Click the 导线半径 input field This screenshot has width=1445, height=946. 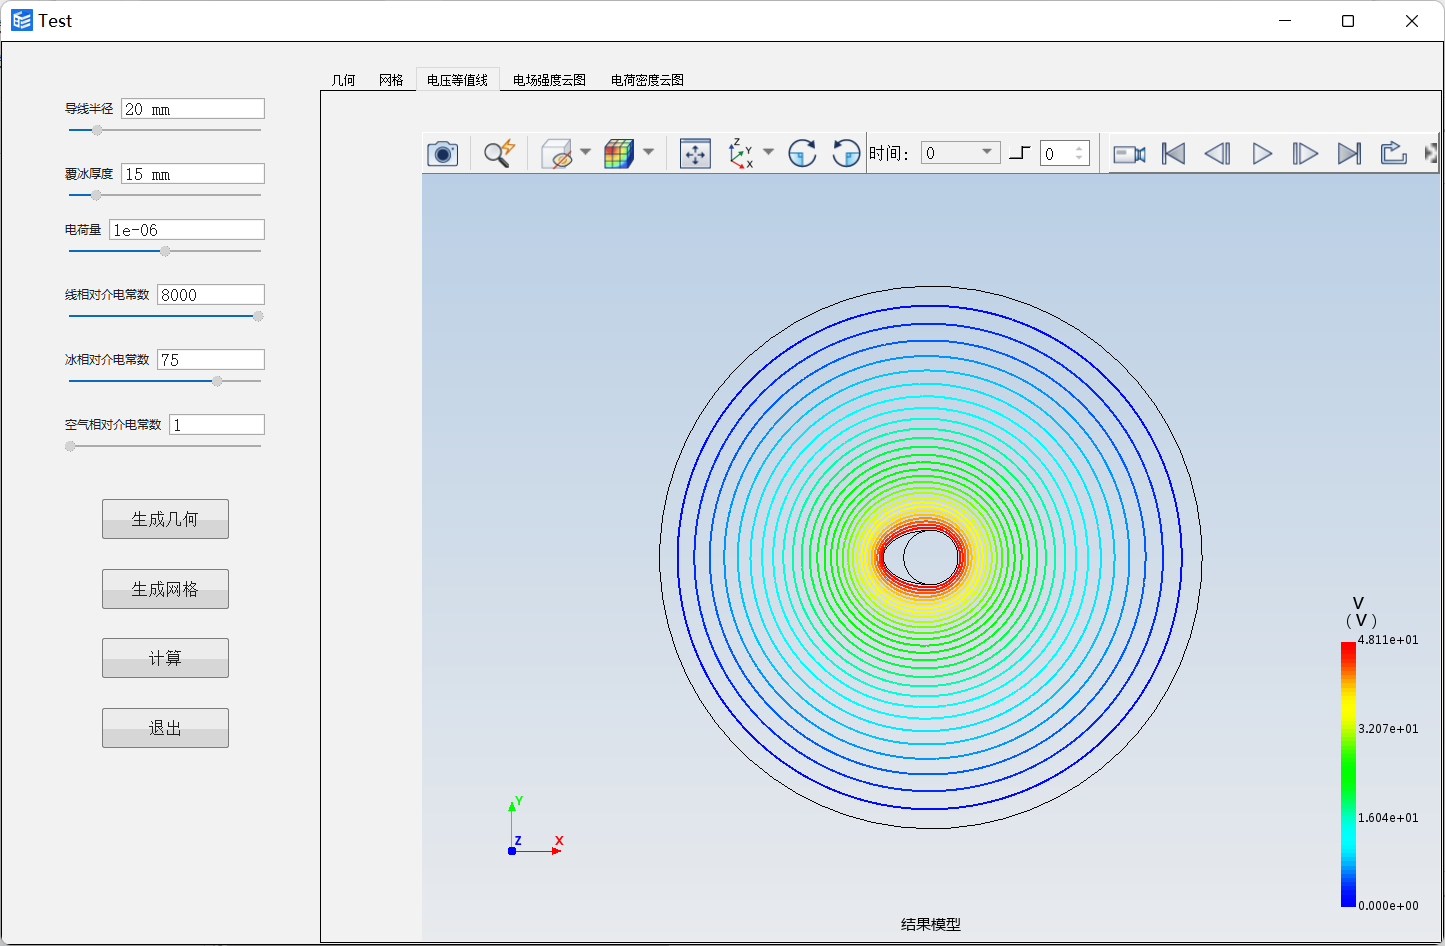click(x=193, y=109)
